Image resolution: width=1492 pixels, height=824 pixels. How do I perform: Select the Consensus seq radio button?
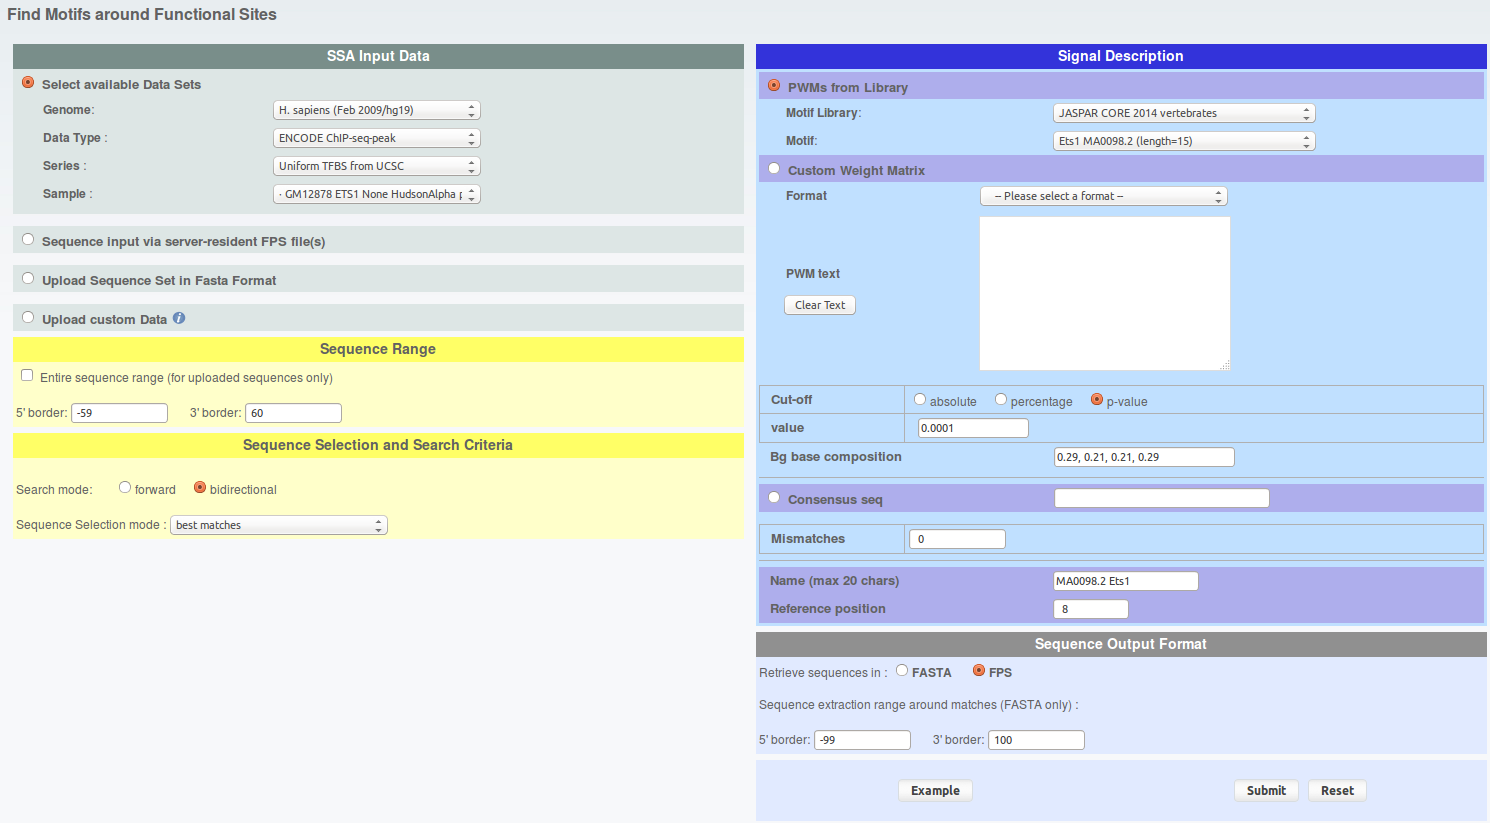click(x=774, y=498)
